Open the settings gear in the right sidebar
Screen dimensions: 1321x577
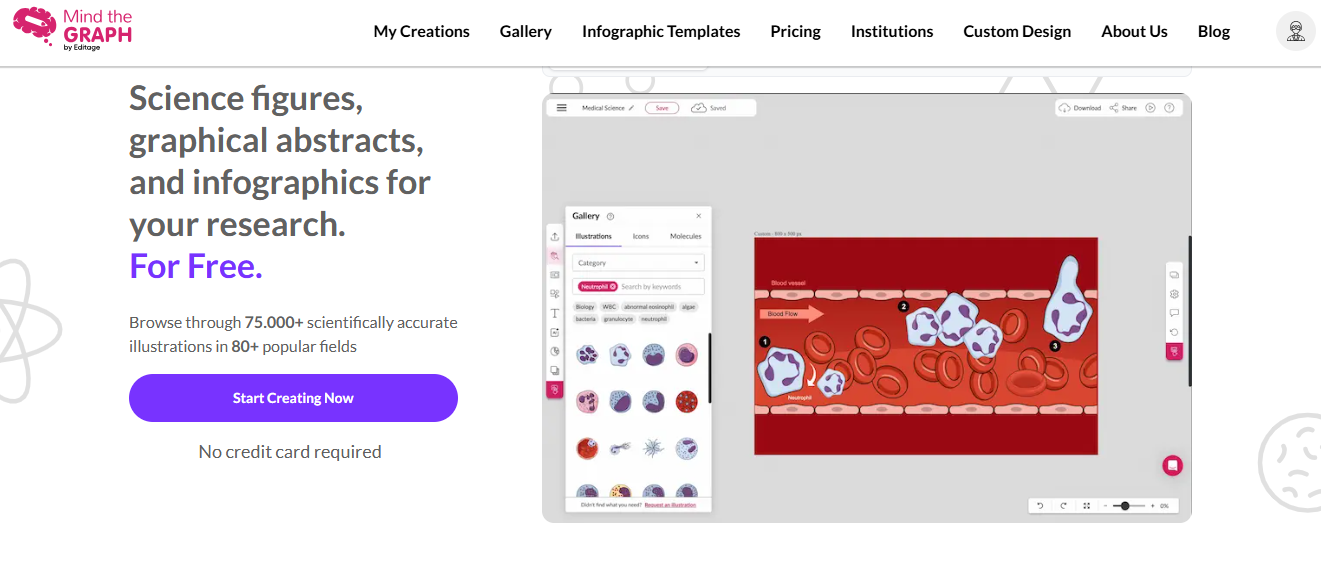tap(1175, 294)
